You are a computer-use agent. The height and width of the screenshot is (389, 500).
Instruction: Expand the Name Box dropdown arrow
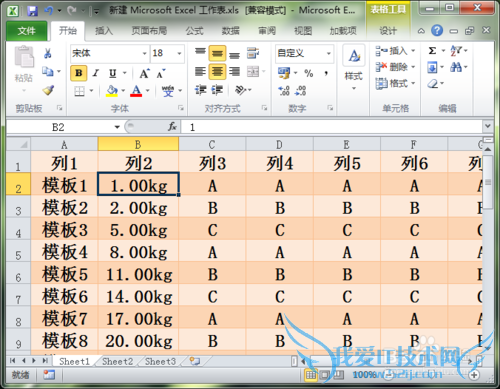[x=117, y=127]
